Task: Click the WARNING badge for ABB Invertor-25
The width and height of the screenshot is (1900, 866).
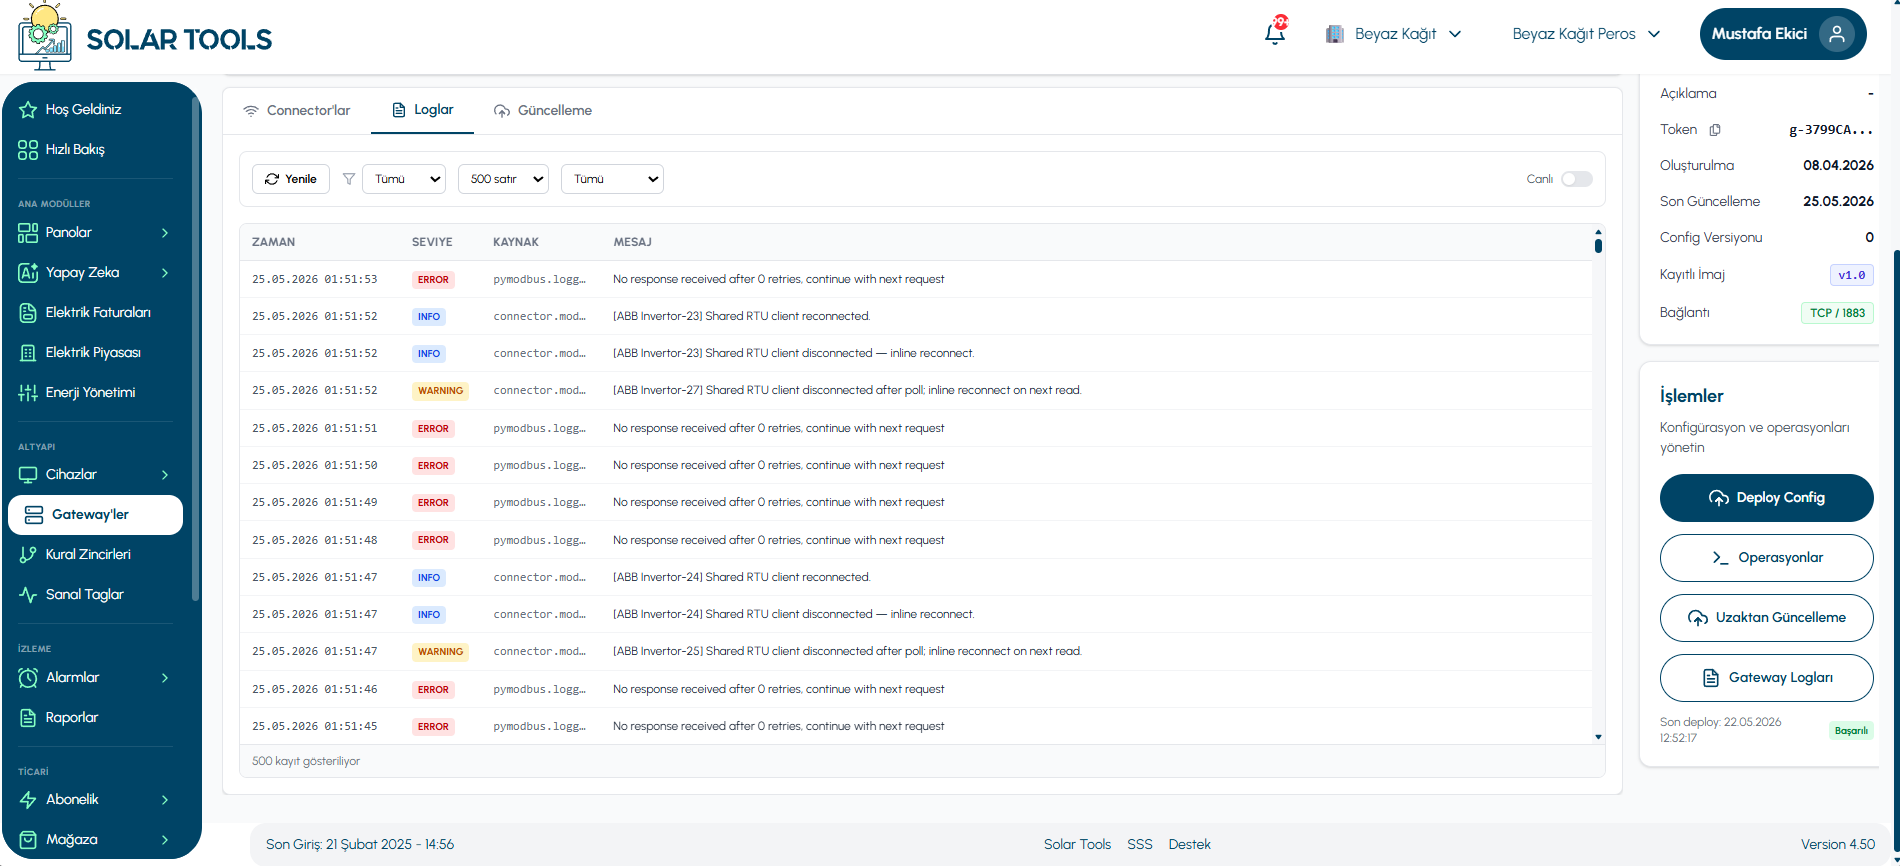Action: 440,652
